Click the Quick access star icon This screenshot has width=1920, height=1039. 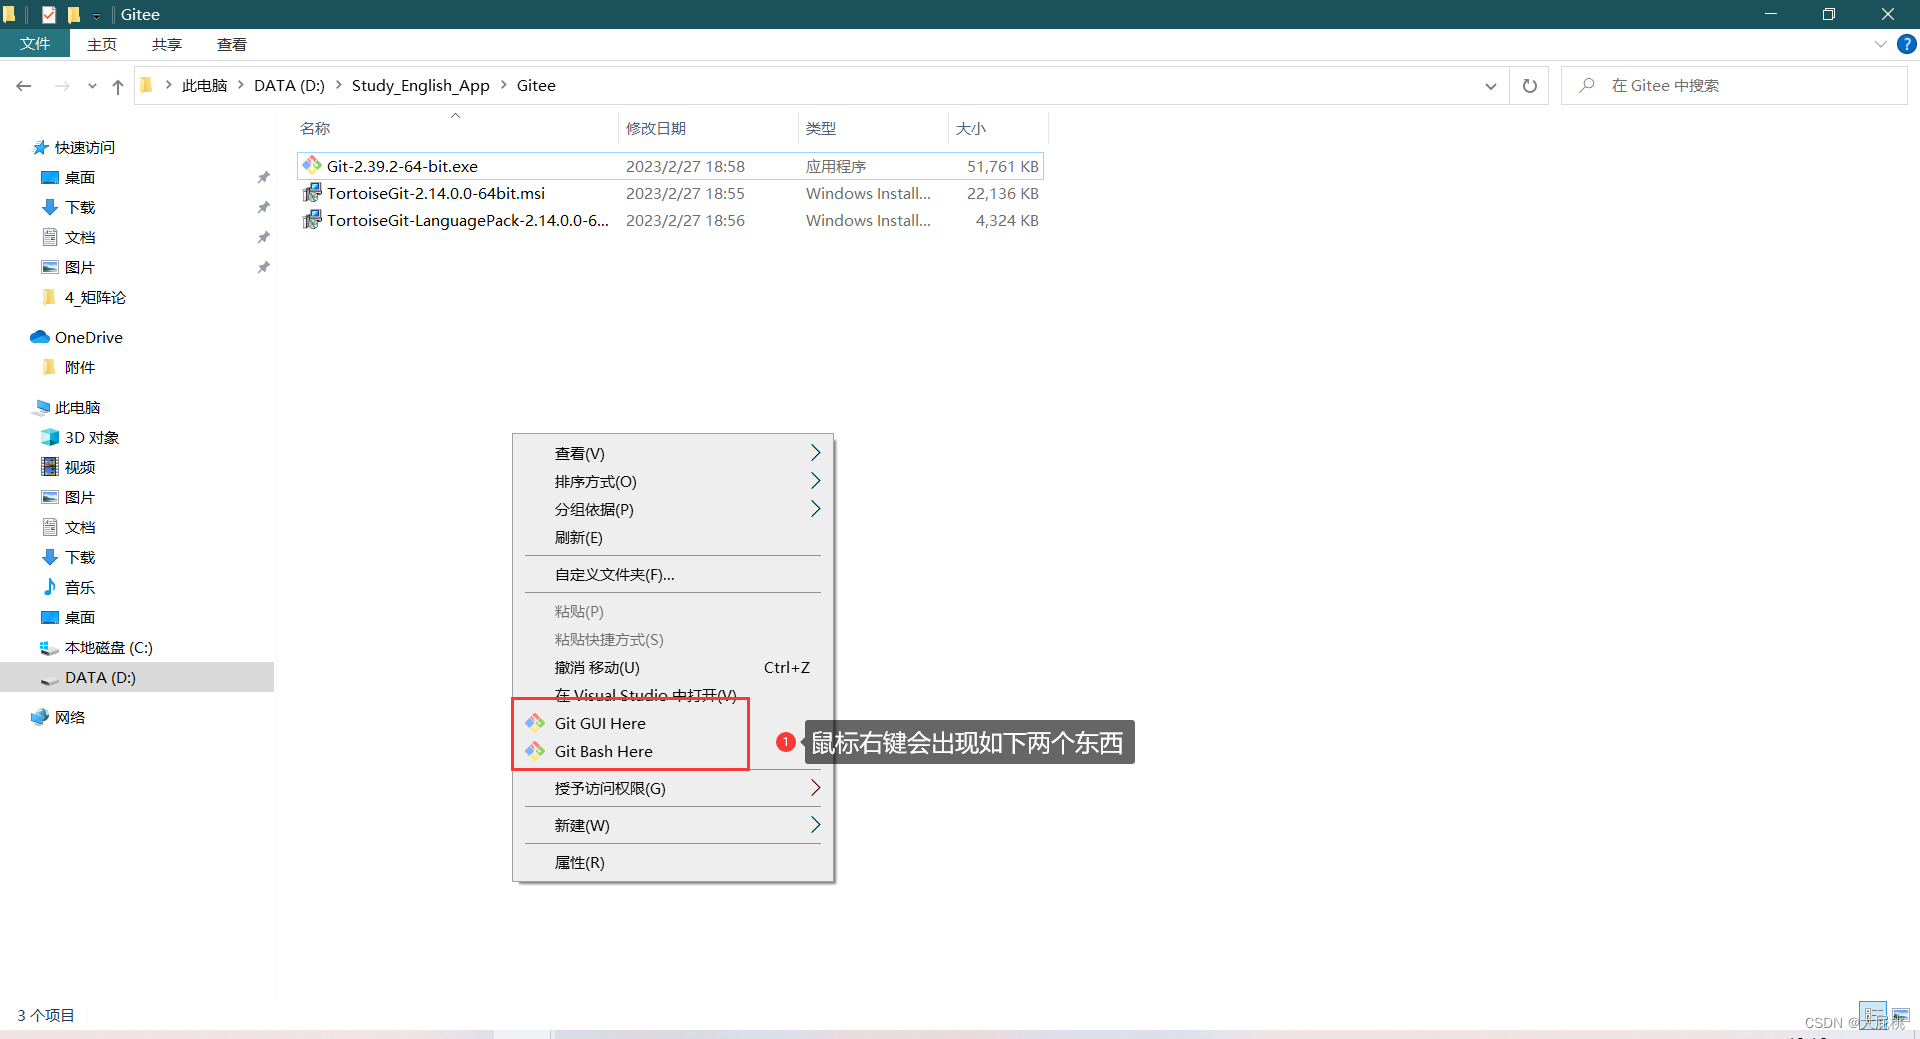coord(41,147)
